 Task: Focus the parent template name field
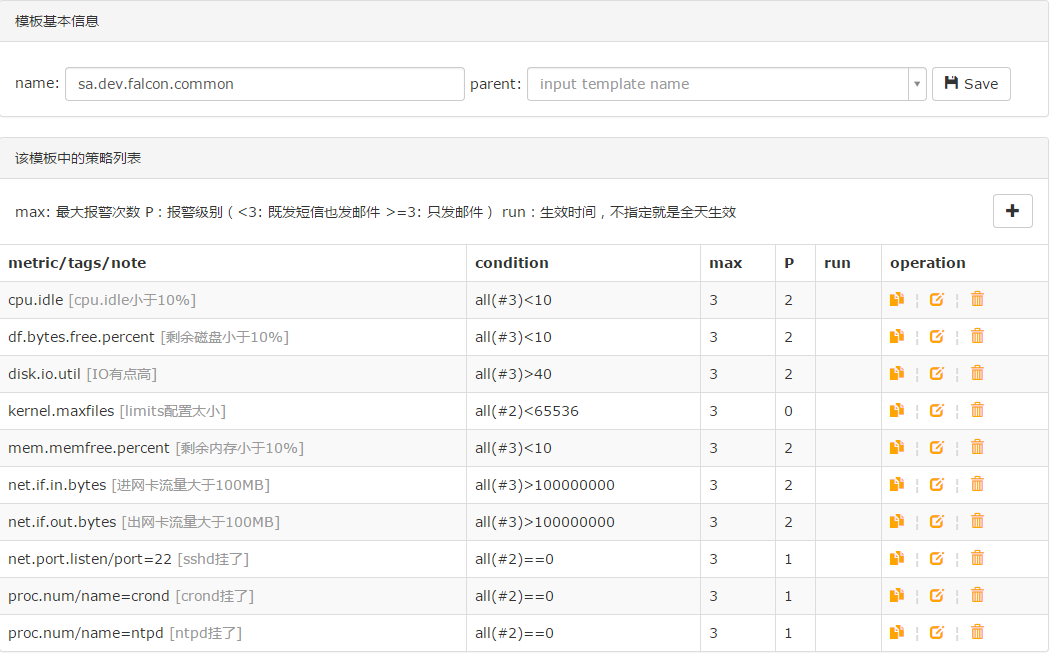718,84
